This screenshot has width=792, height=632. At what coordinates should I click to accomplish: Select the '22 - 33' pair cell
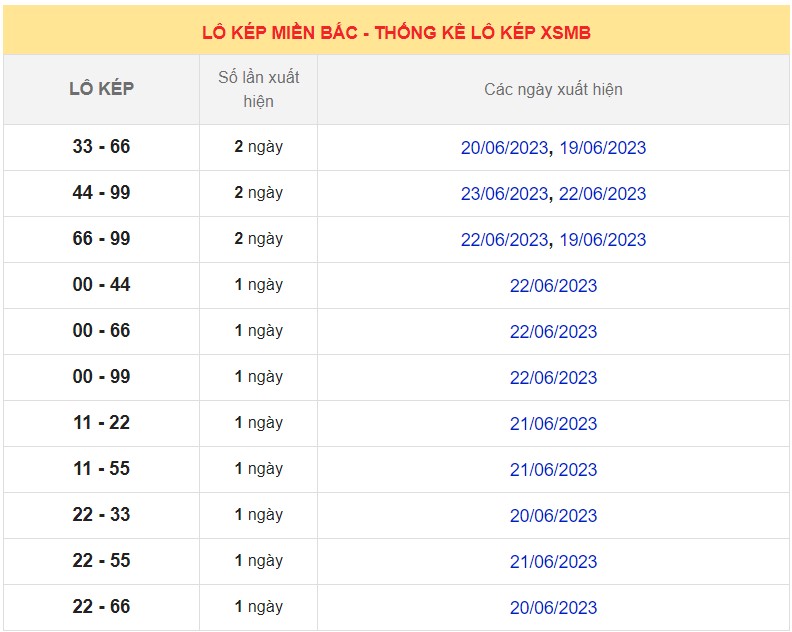click(x=102, y=514)
